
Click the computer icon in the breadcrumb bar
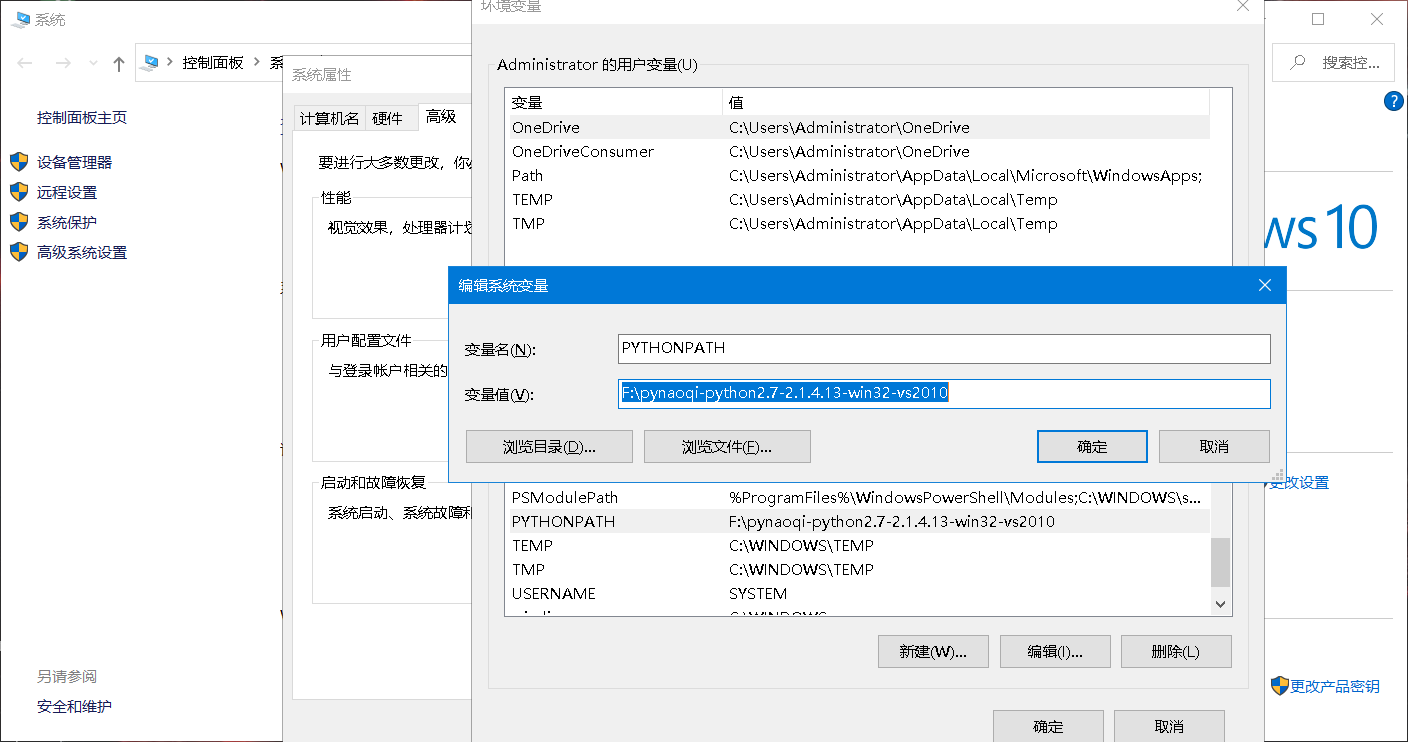point(151,62)
